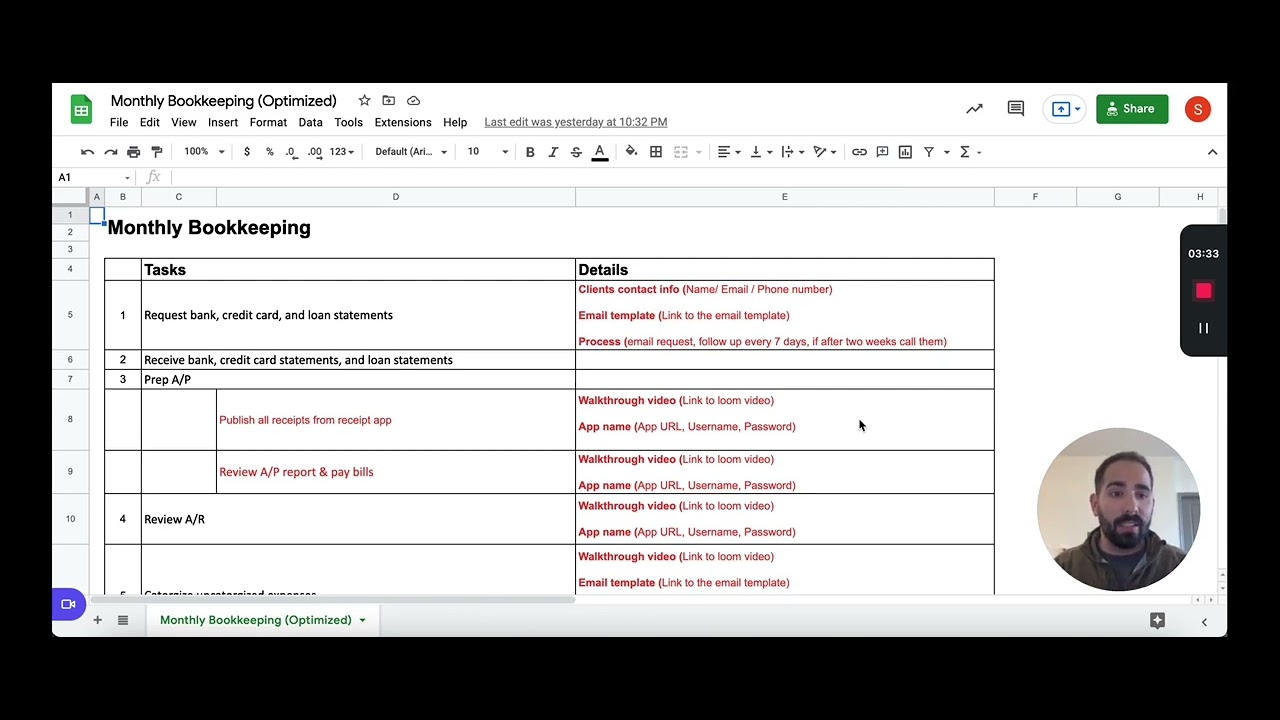Click the Insert comment icon
Viewport: 1280px width, 720px height.
pyautogui.click(x=882, y=152)
